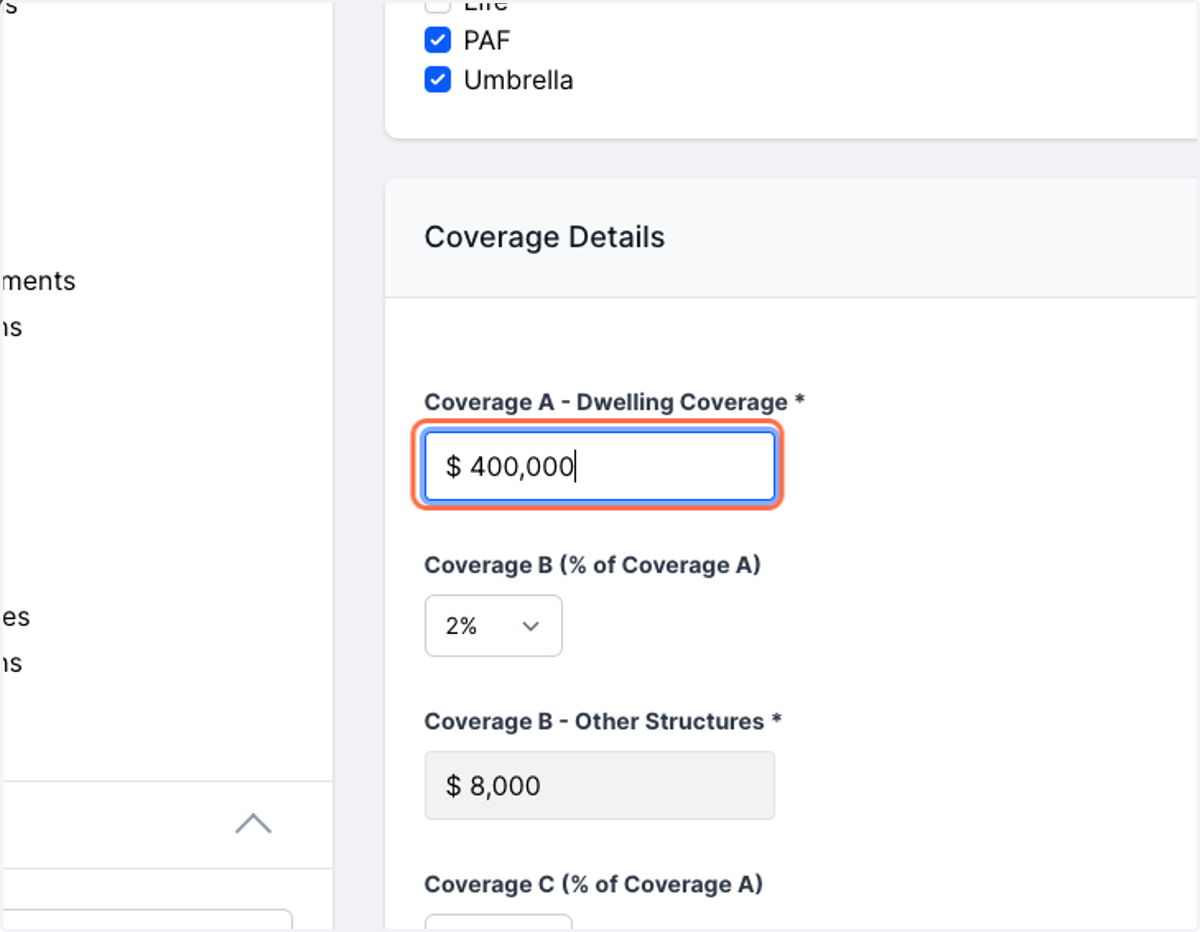Collapse the sidebar section with chevron up
This screenshot has width=1200, height=932.
tap(253, 824)
